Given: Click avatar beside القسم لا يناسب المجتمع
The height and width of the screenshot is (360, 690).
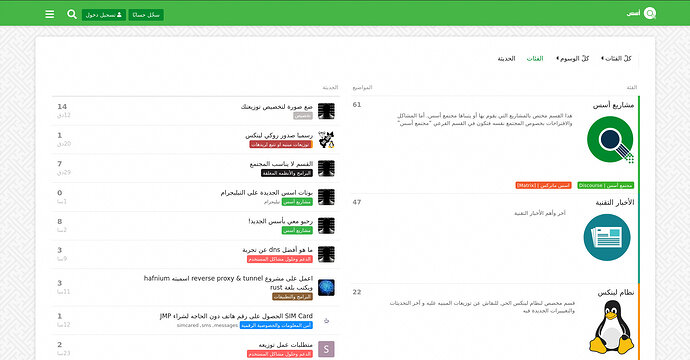Looking at the screenshot, I should 326,168.
